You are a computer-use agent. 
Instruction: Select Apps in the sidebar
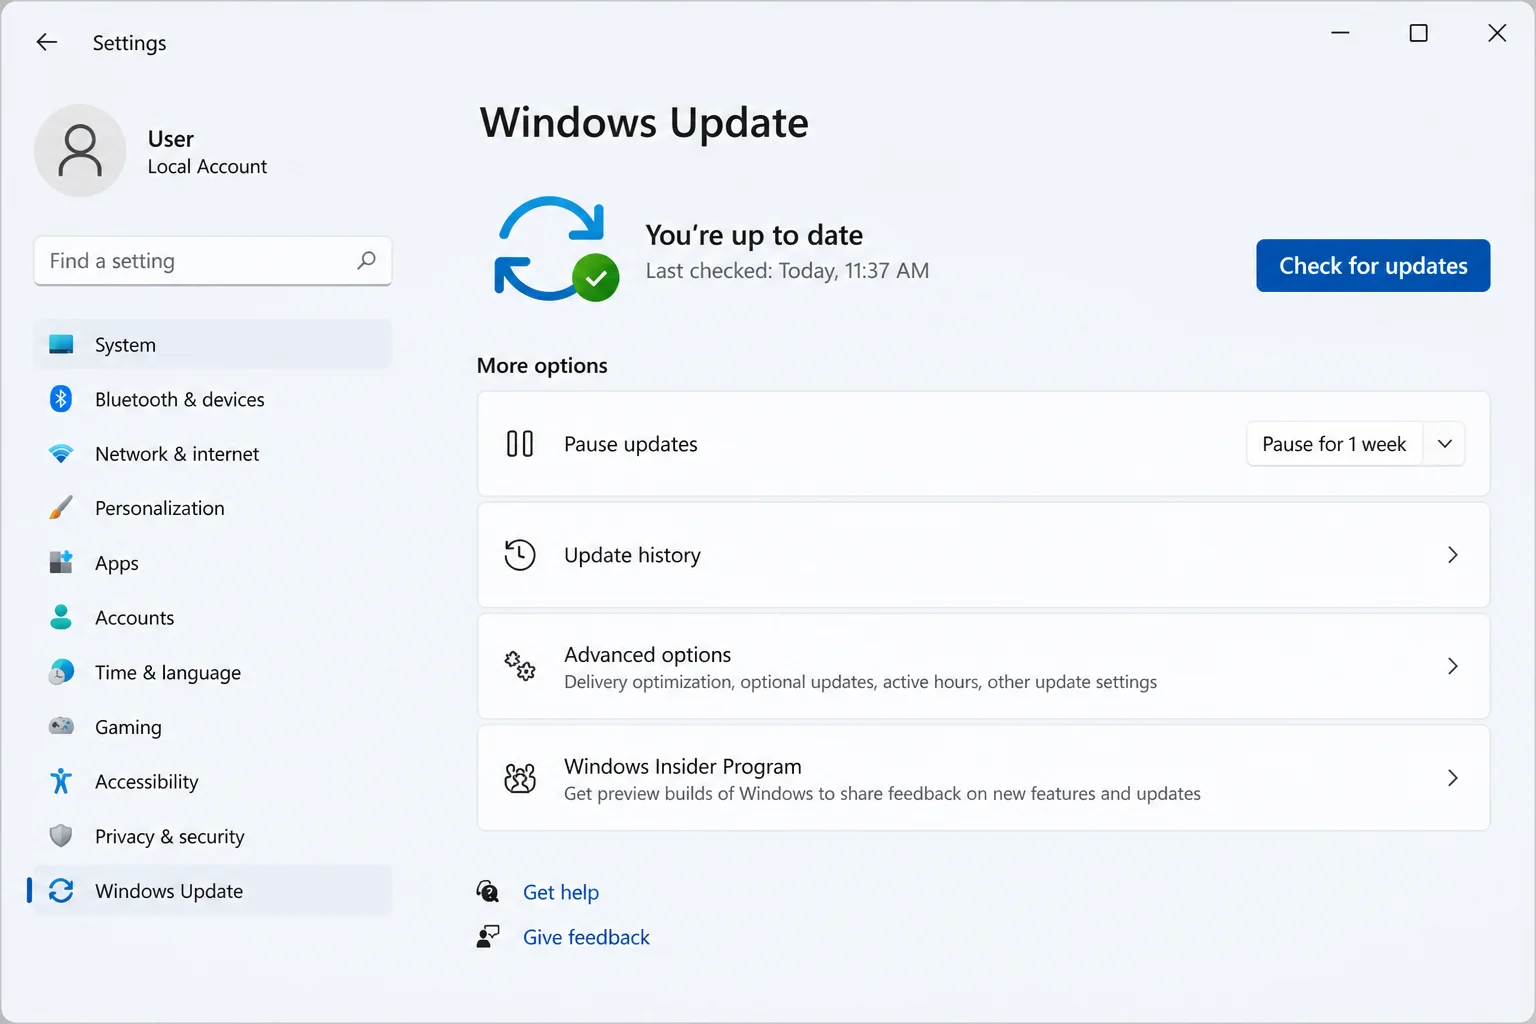(213, 563)
